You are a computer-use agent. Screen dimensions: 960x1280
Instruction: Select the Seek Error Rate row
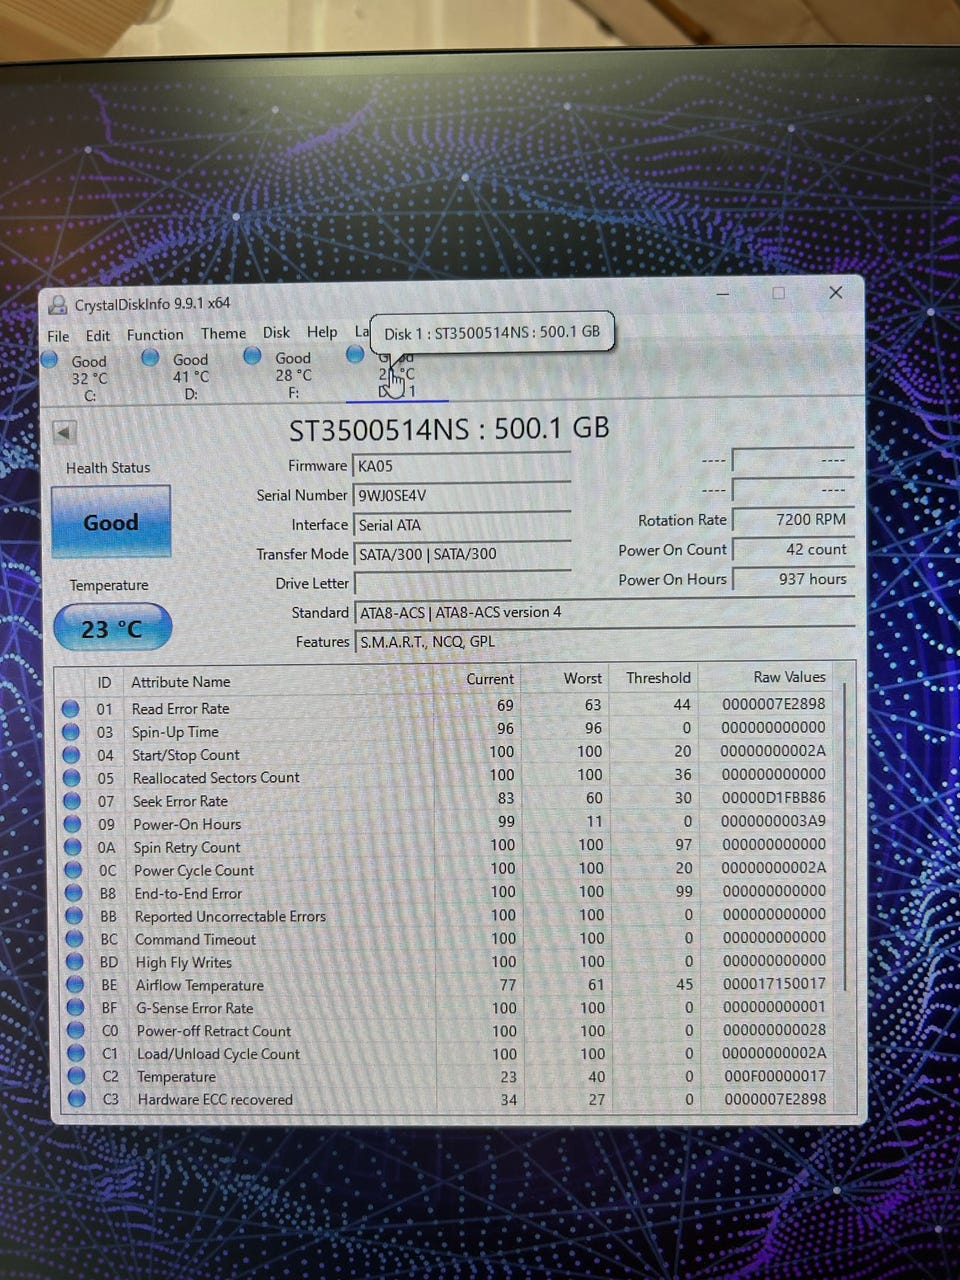pyautogui.click(x=452, y=800)
